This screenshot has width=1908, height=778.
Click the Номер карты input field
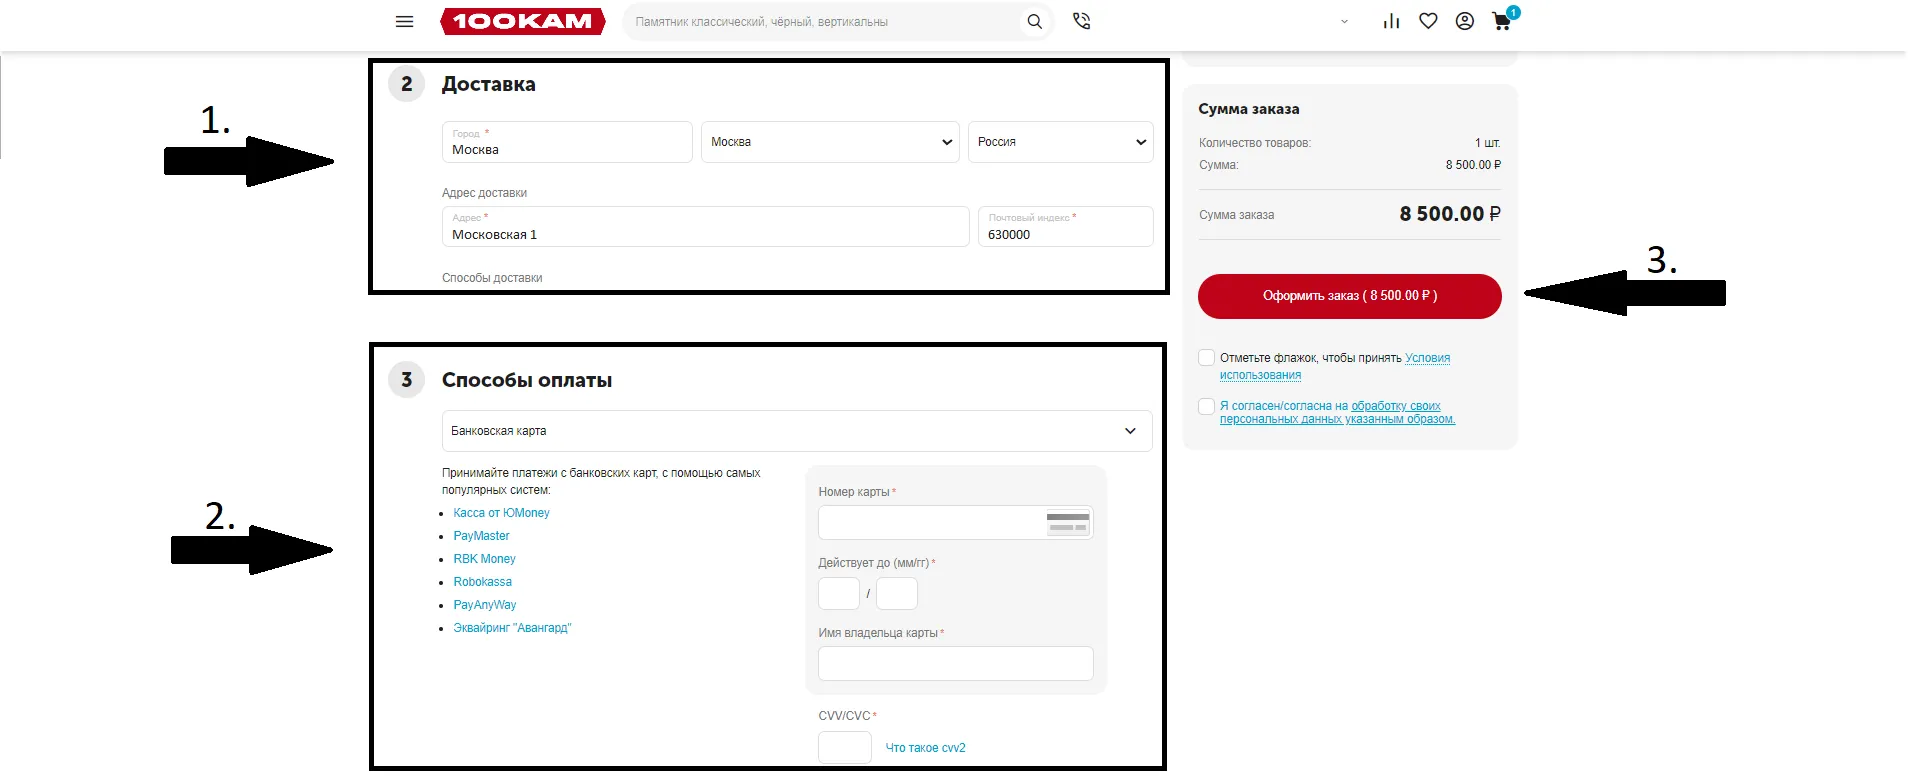pyautogui.click(x=930, y=522)
